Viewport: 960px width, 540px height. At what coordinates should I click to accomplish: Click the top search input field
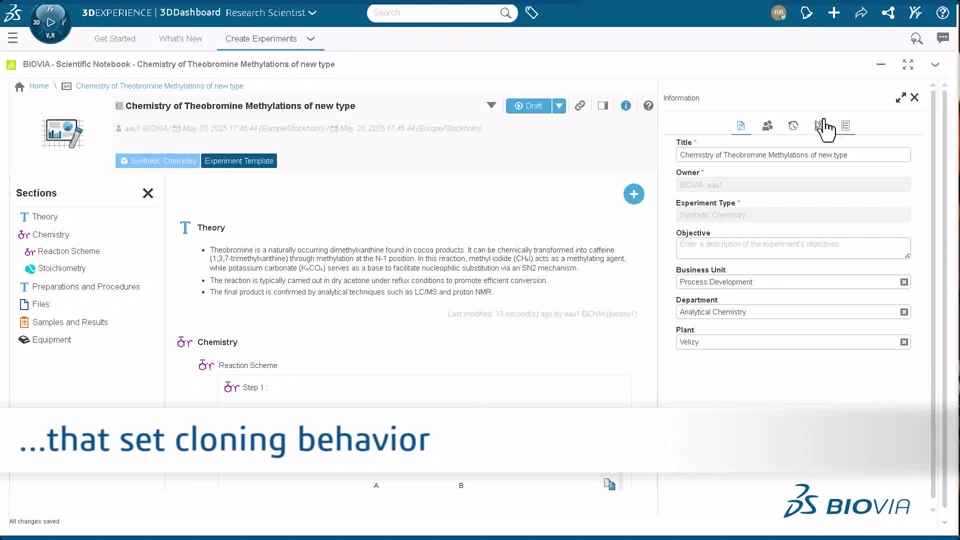coord(435,13)
